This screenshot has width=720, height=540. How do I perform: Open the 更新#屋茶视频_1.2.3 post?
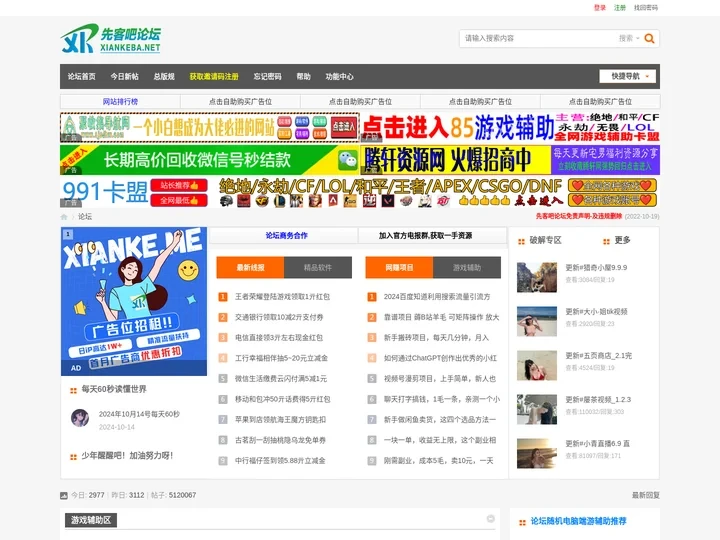pos(598,400)
